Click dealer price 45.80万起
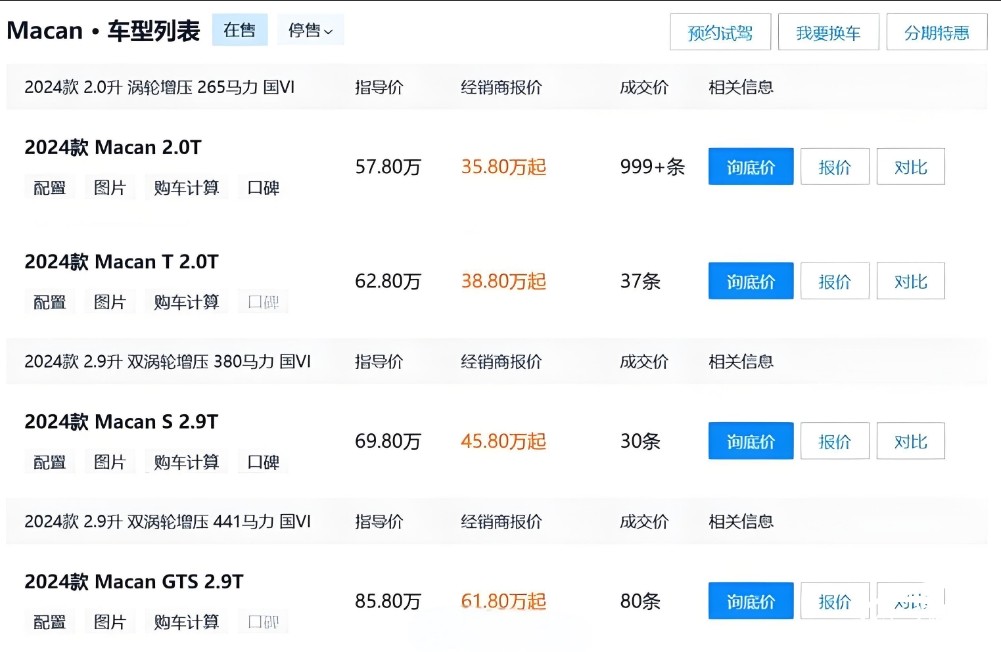 tap(504, 441)
